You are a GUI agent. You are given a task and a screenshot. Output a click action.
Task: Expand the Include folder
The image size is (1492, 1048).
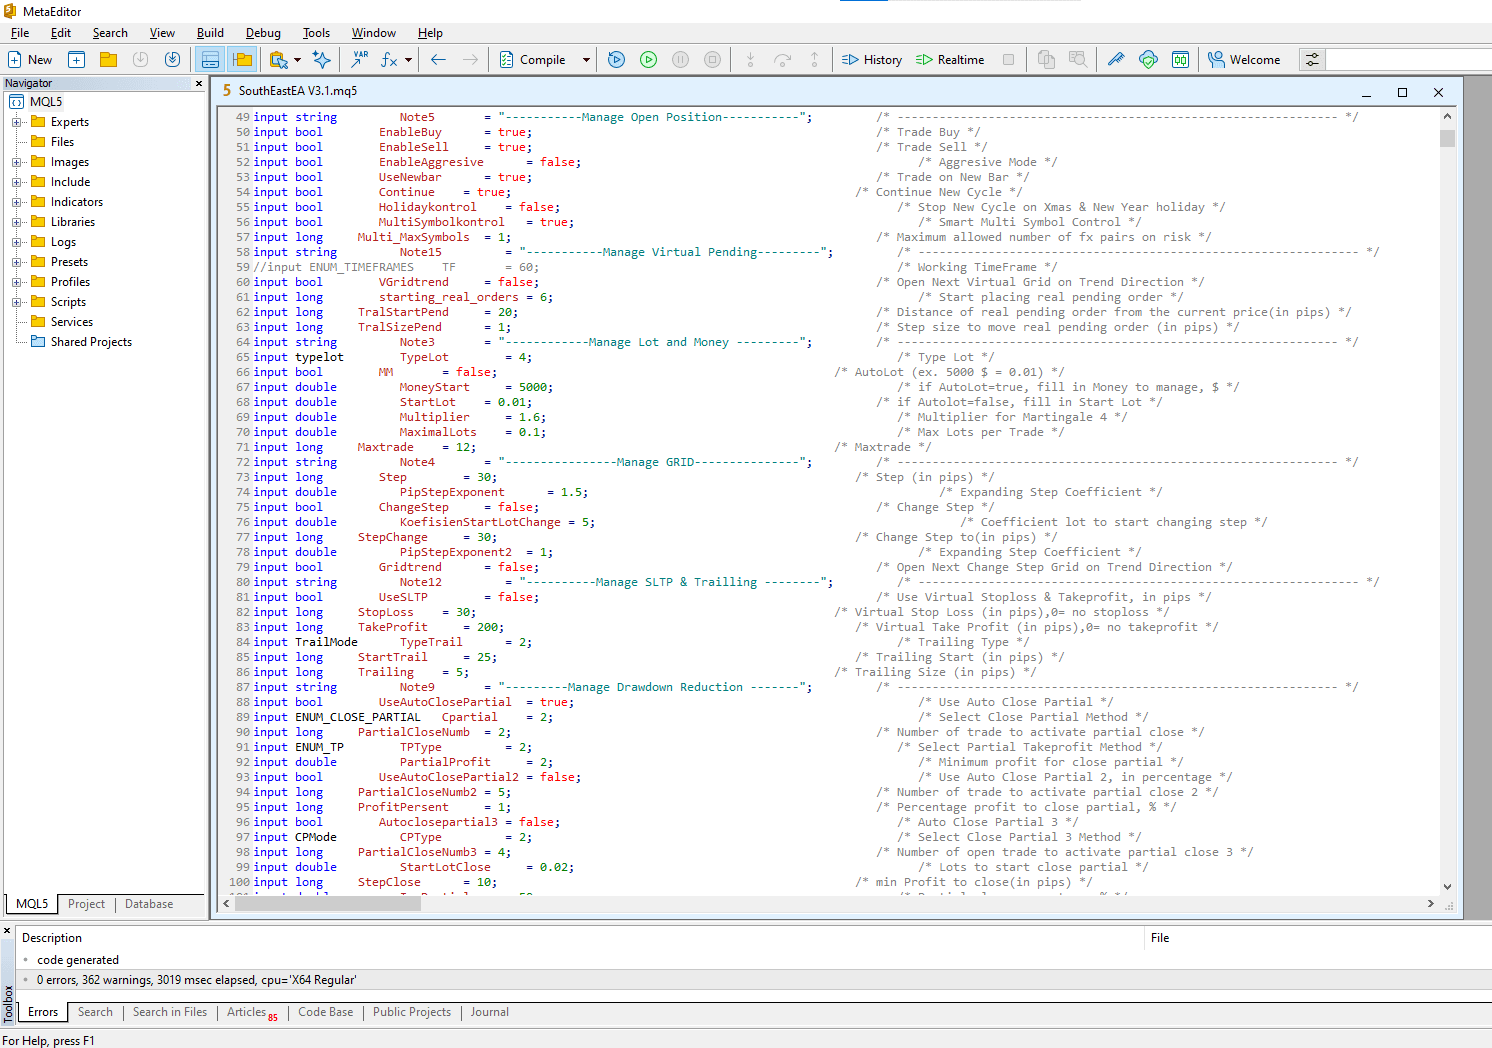pos(16,182)
